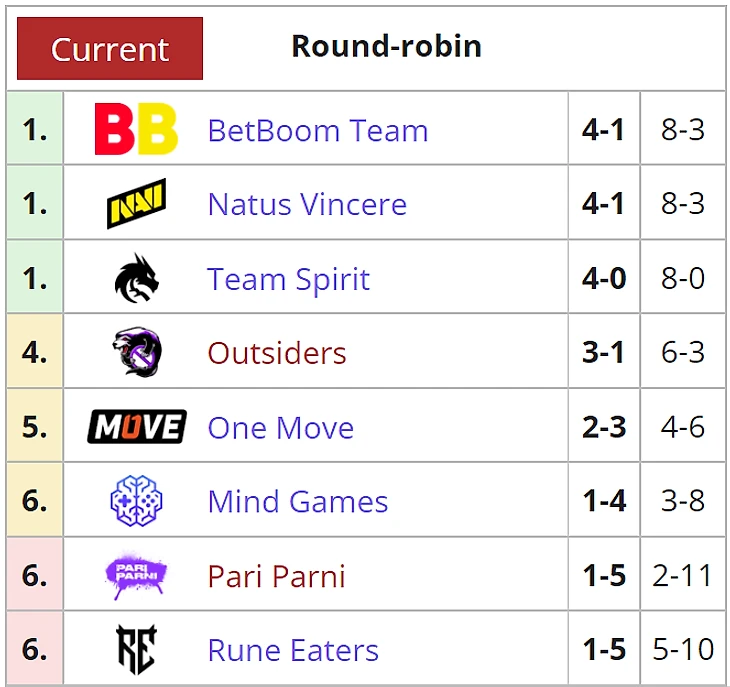Click the BetBoom Team logo icon
The height and width of the screenshot is (687, 730).
(136, 130)
